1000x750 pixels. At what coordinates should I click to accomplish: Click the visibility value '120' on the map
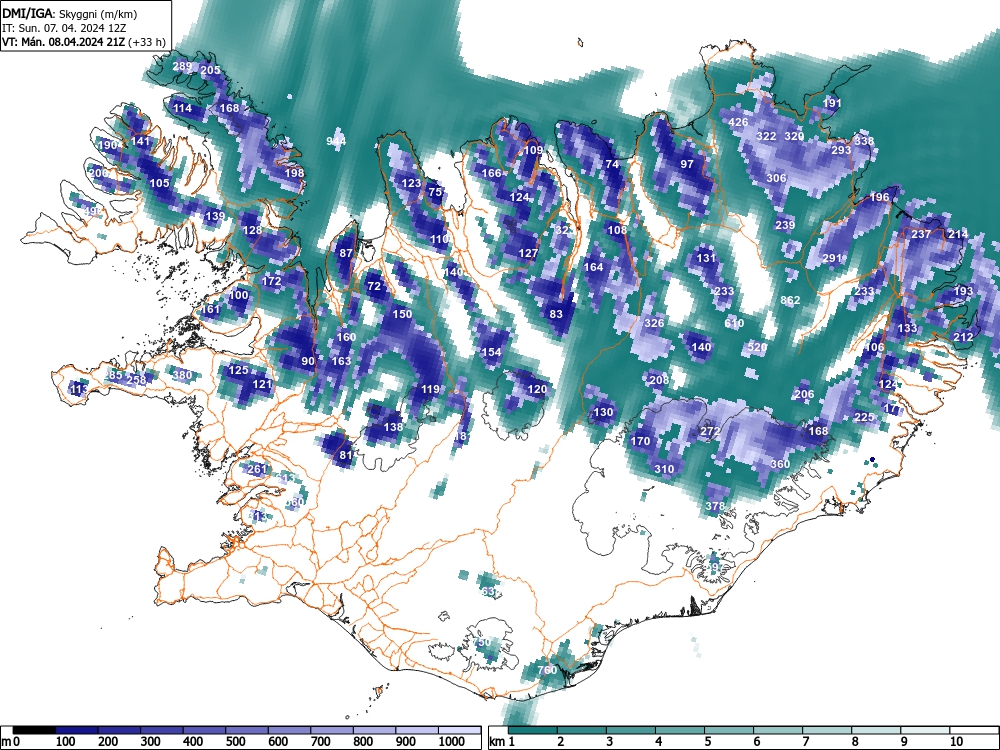(x=538, y=389)
